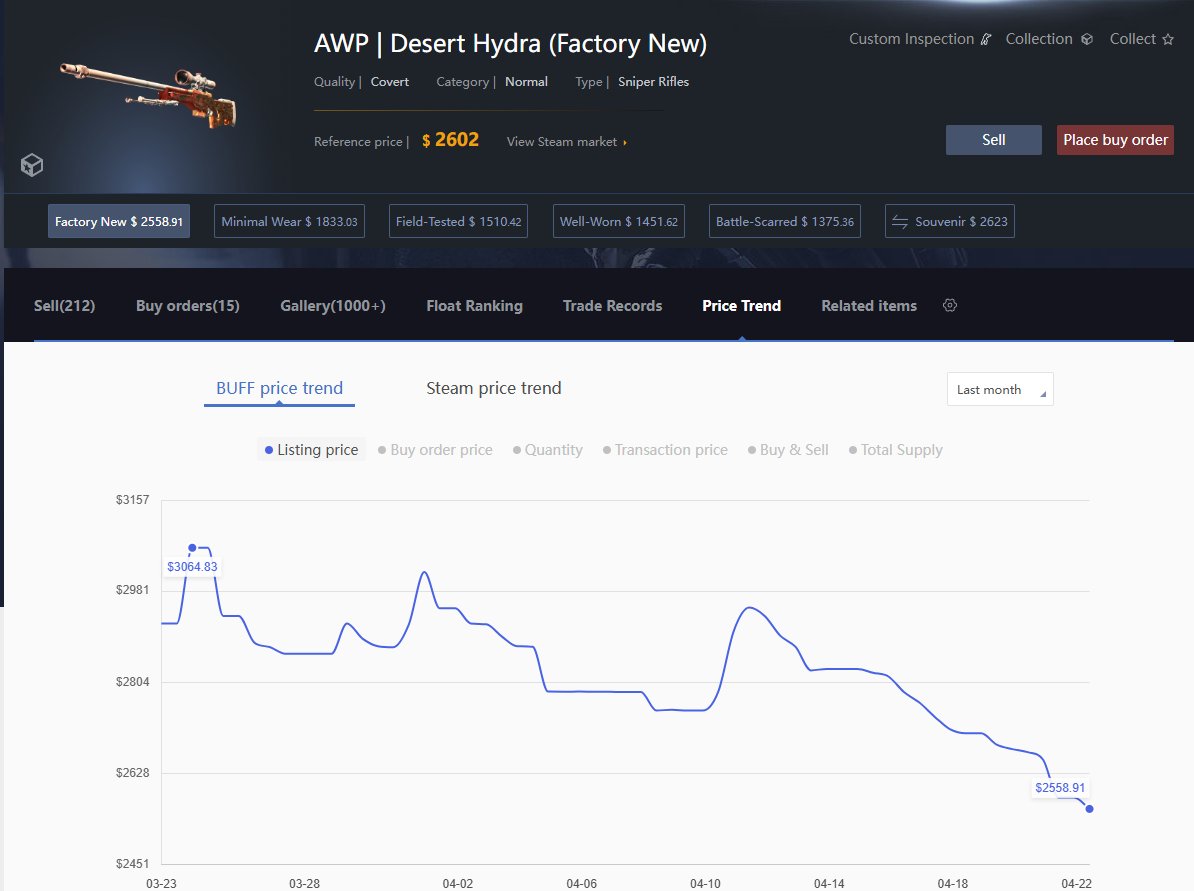This screenshot has height=891, width=1194.
Task: Select Field-Tested $1510.42 wear option
Action: pyautogui.click(x=458, y=222)
